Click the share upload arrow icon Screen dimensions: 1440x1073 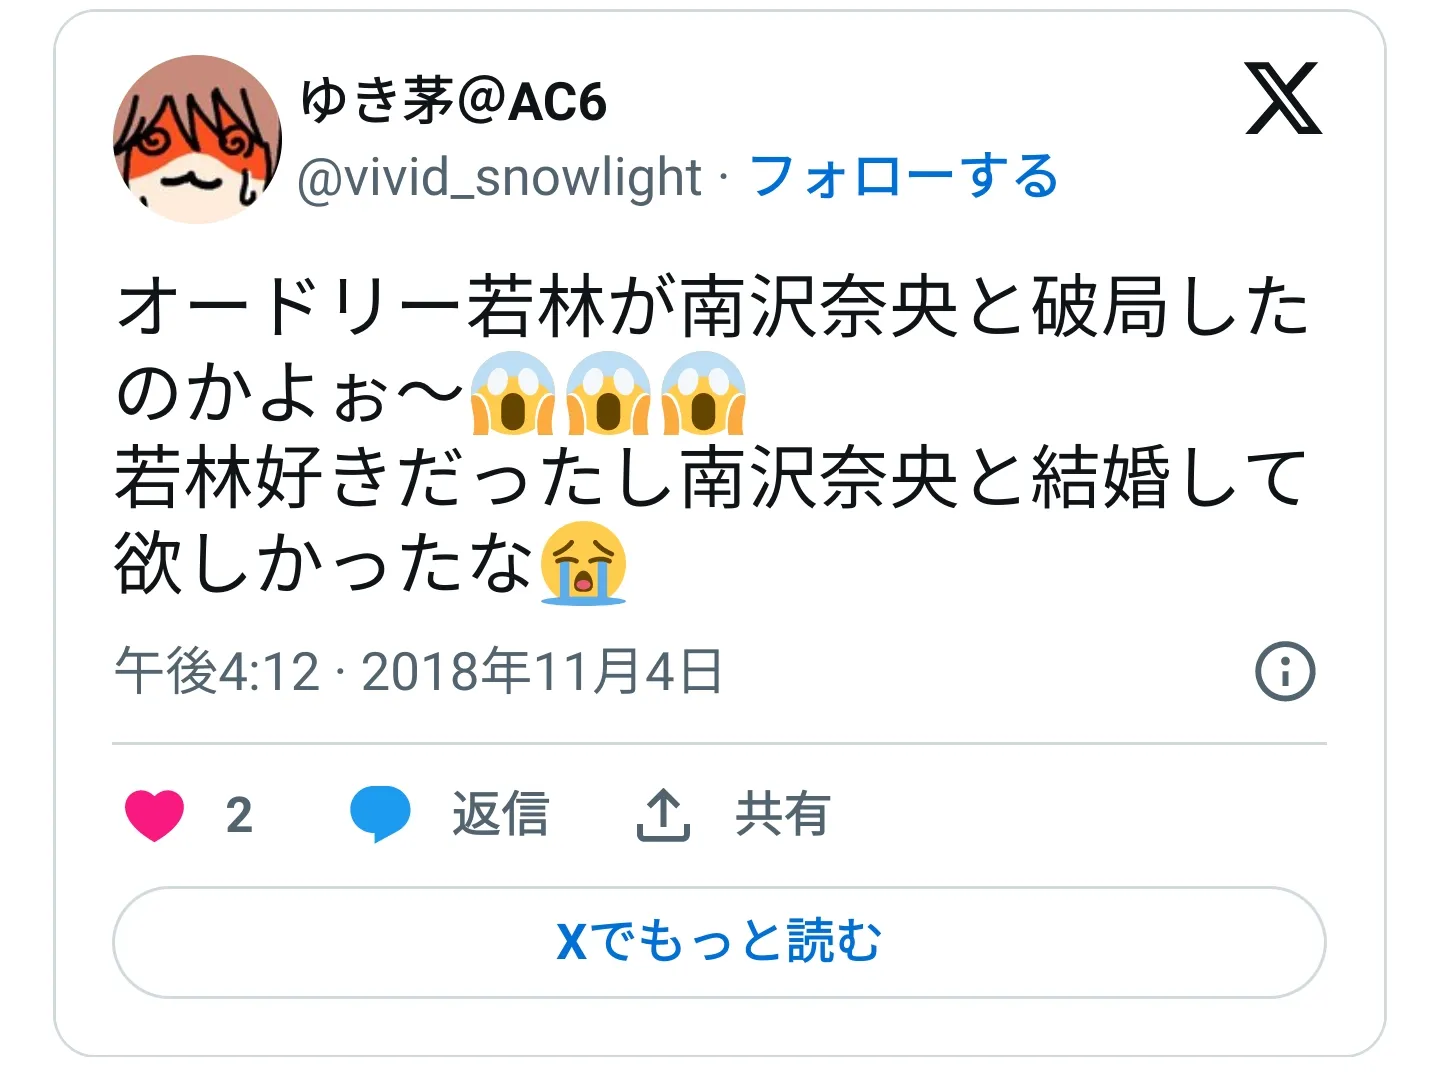[663, 814]
